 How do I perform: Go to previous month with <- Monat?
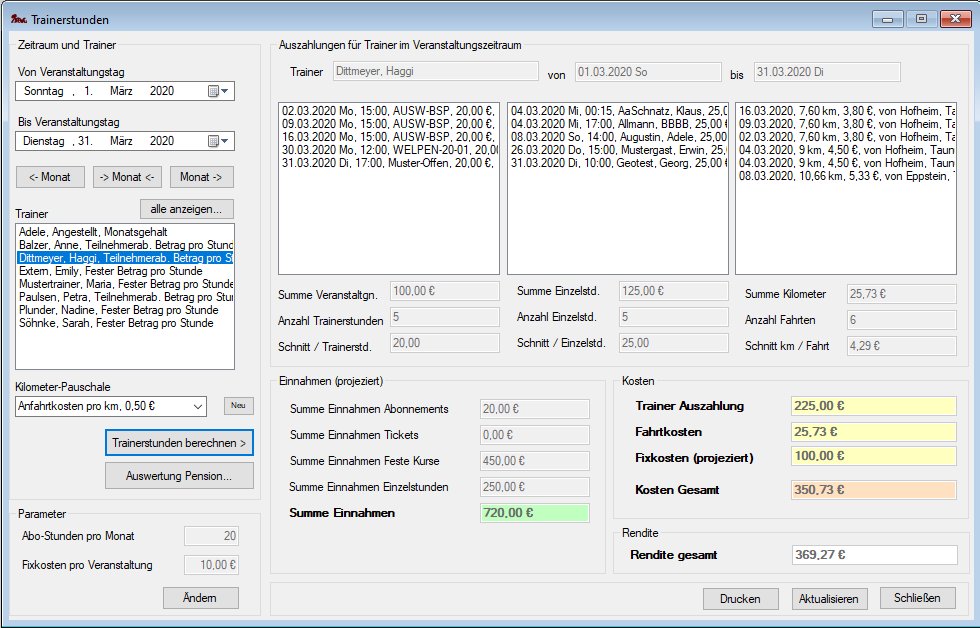pos(50,177)
